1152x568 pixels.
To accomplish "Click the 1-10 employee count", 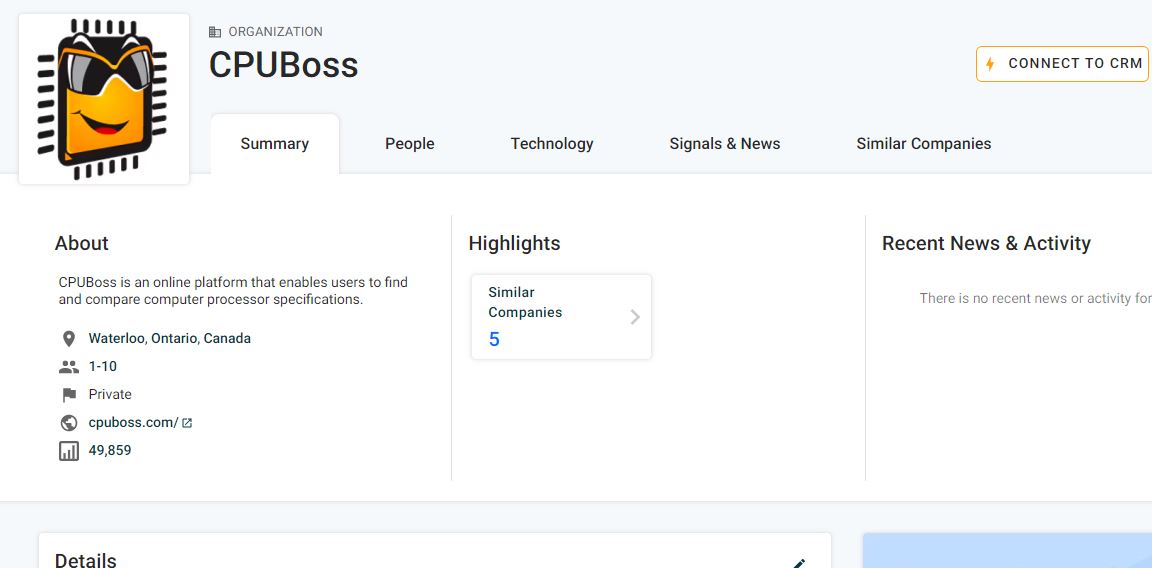I will pyautogui.click(x=103, y=367).
